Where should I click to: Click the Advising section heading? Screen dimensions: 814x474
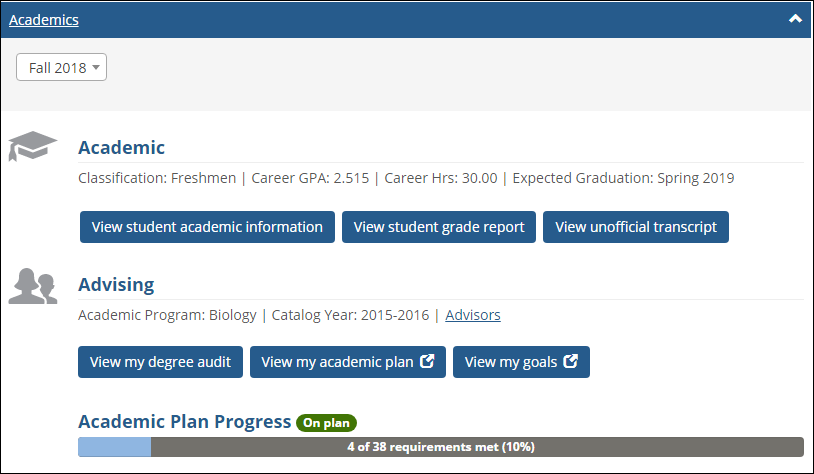coord(116,285)
